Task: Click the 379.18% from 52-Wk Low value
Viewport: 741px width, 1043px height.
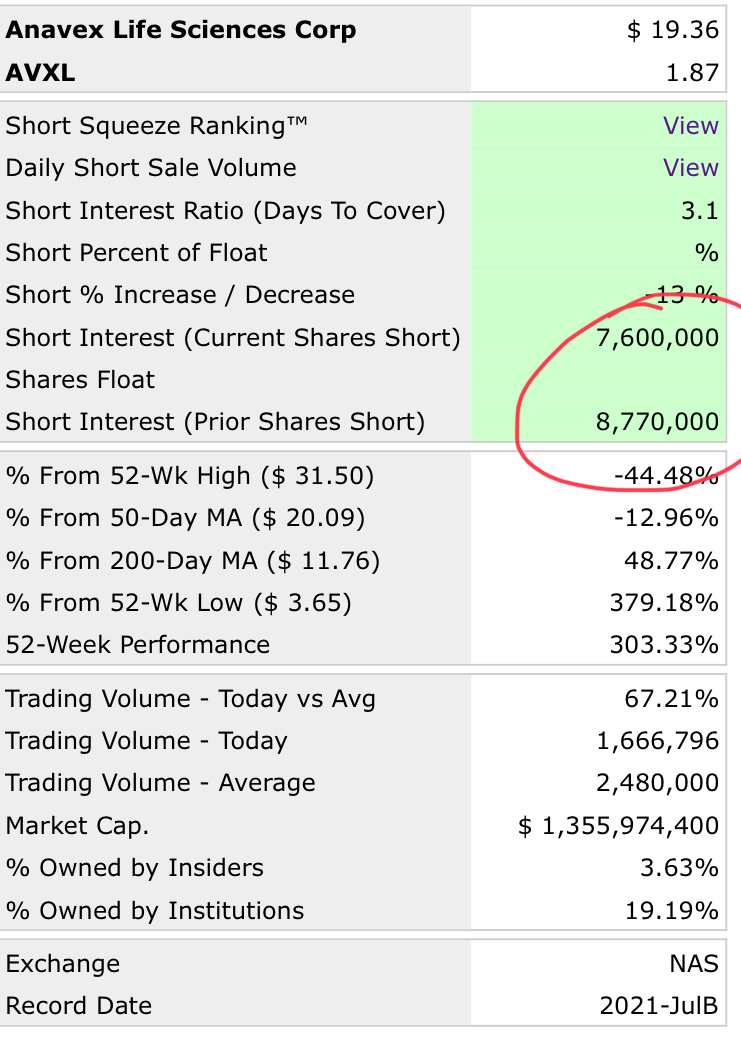Action: 664,603
